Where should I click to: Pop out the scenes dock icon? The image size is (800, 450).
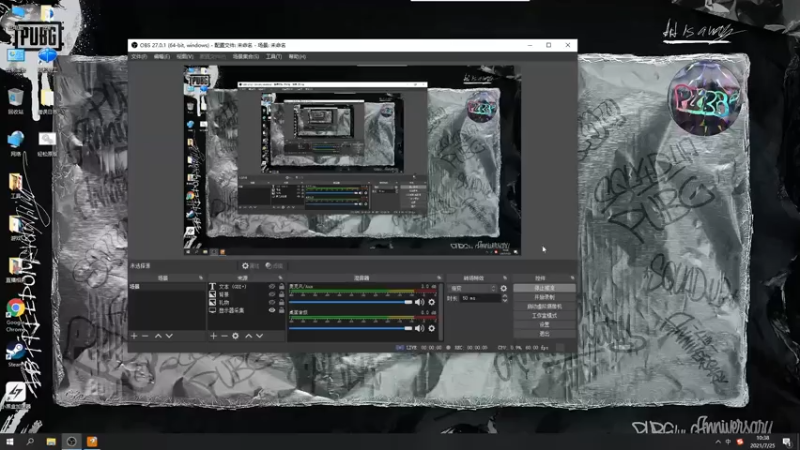coord(201,278)
